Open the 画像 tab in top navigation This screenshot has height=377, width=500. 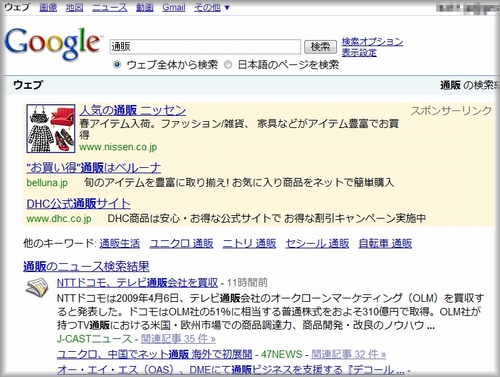coord(48,7)
